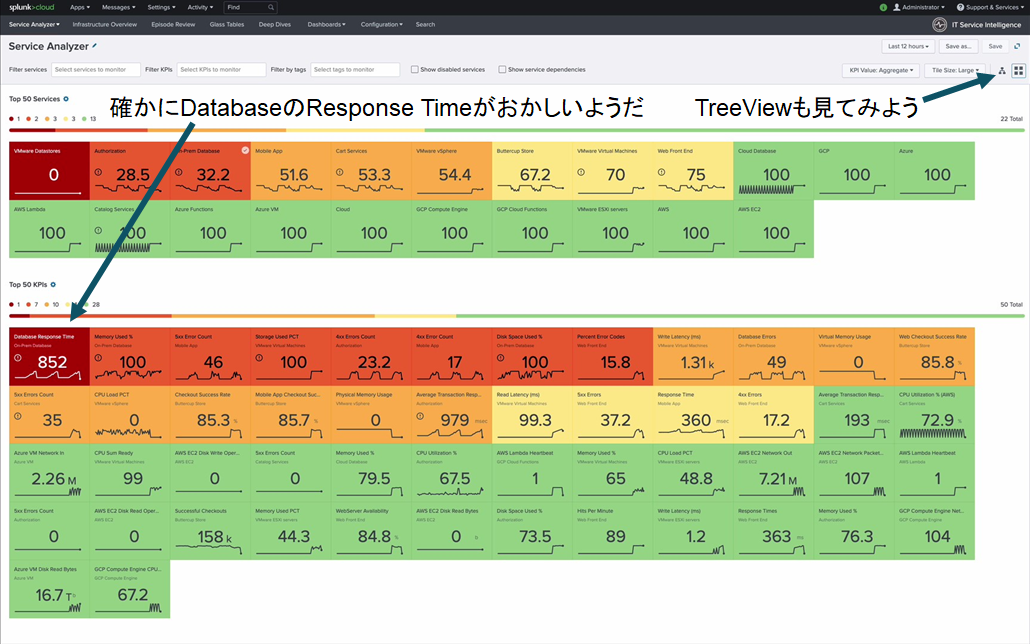Open the AWS Lambda service tile
The height and width of the screenshot is (644, 1030).
coord(49,229)
